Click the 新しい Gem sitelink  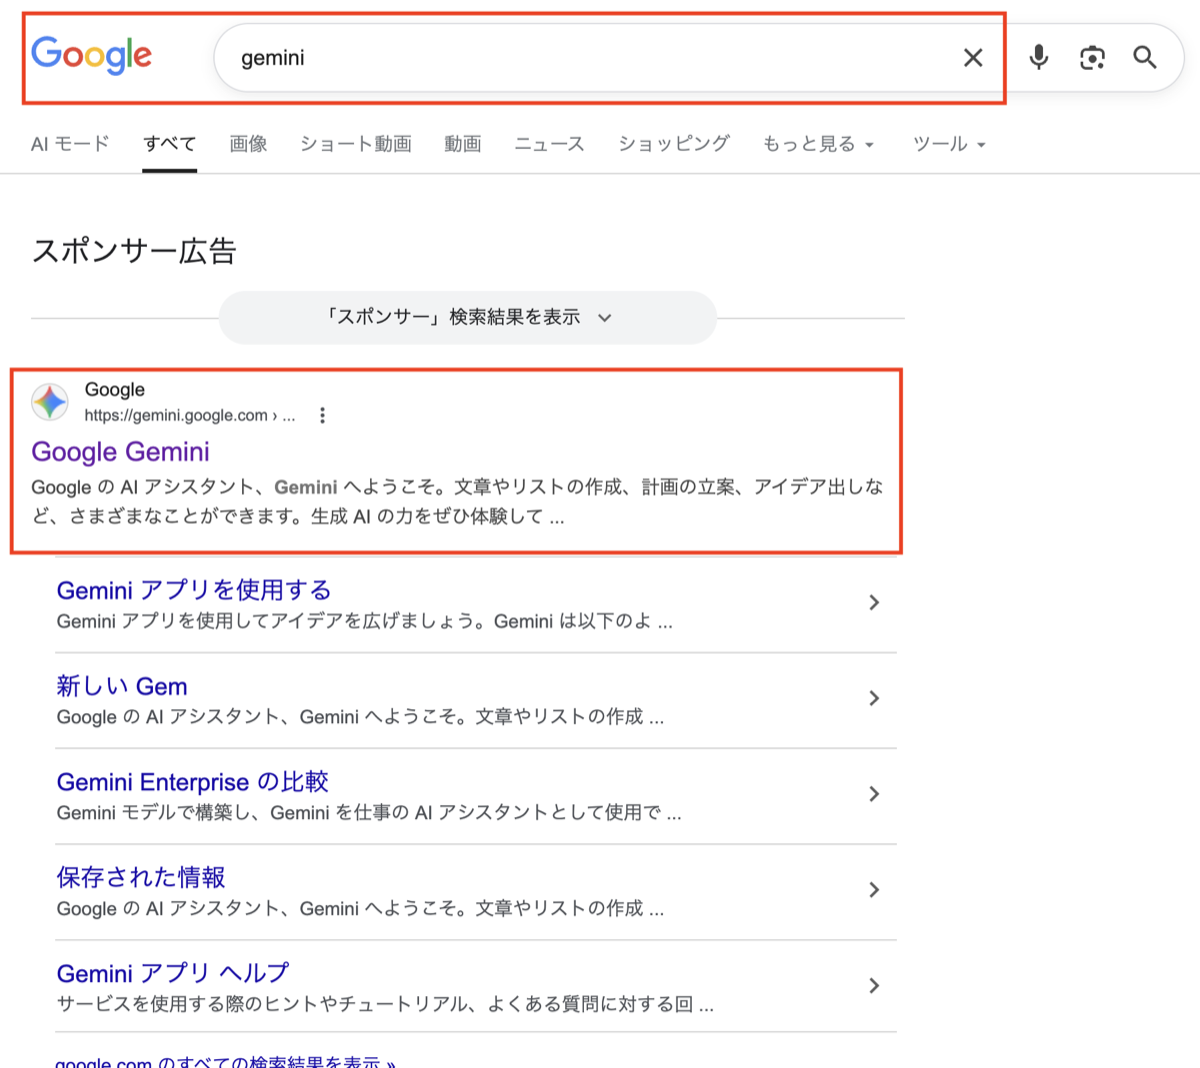121,686
